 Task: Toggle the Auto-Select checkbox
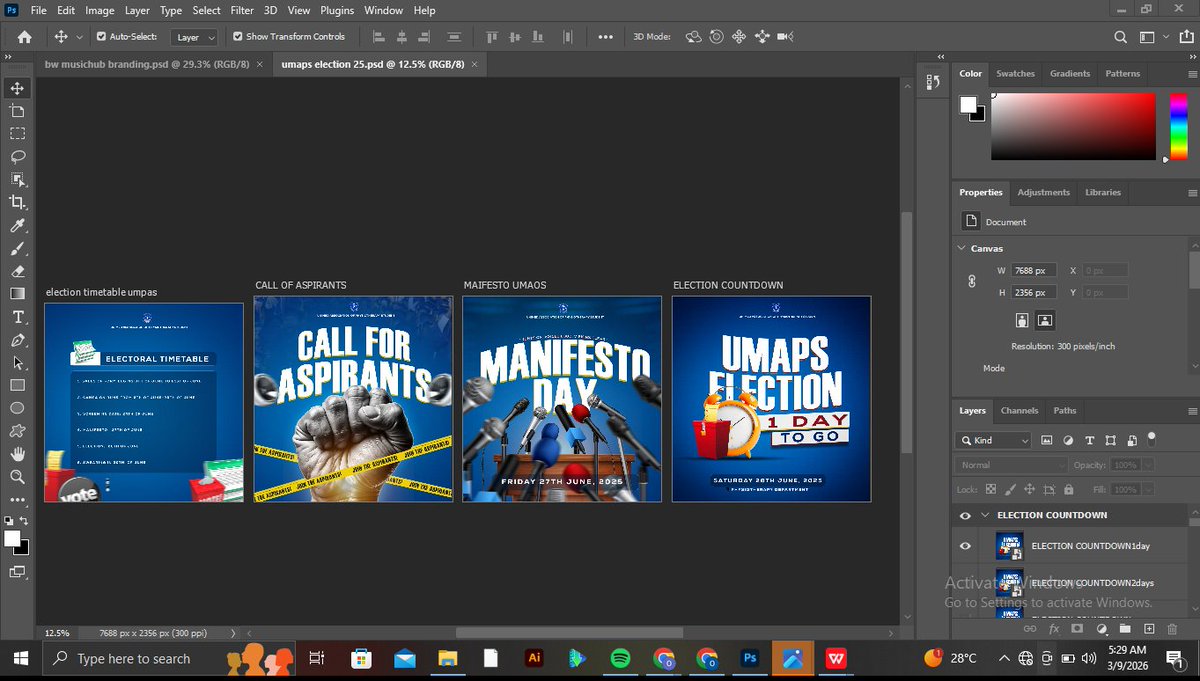click(x=101, y=37)
